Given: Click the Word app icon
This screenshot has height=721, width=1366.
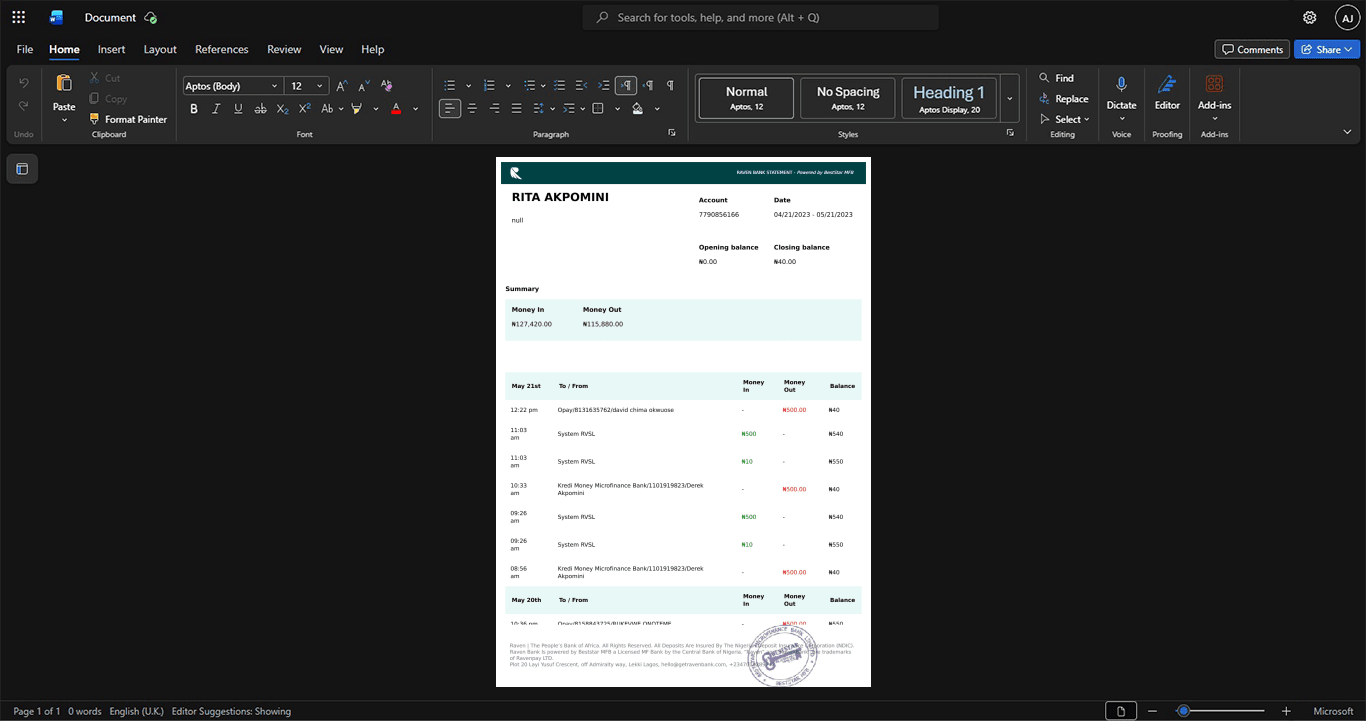Looking at the screenshot, I should (x=57, y=17).
